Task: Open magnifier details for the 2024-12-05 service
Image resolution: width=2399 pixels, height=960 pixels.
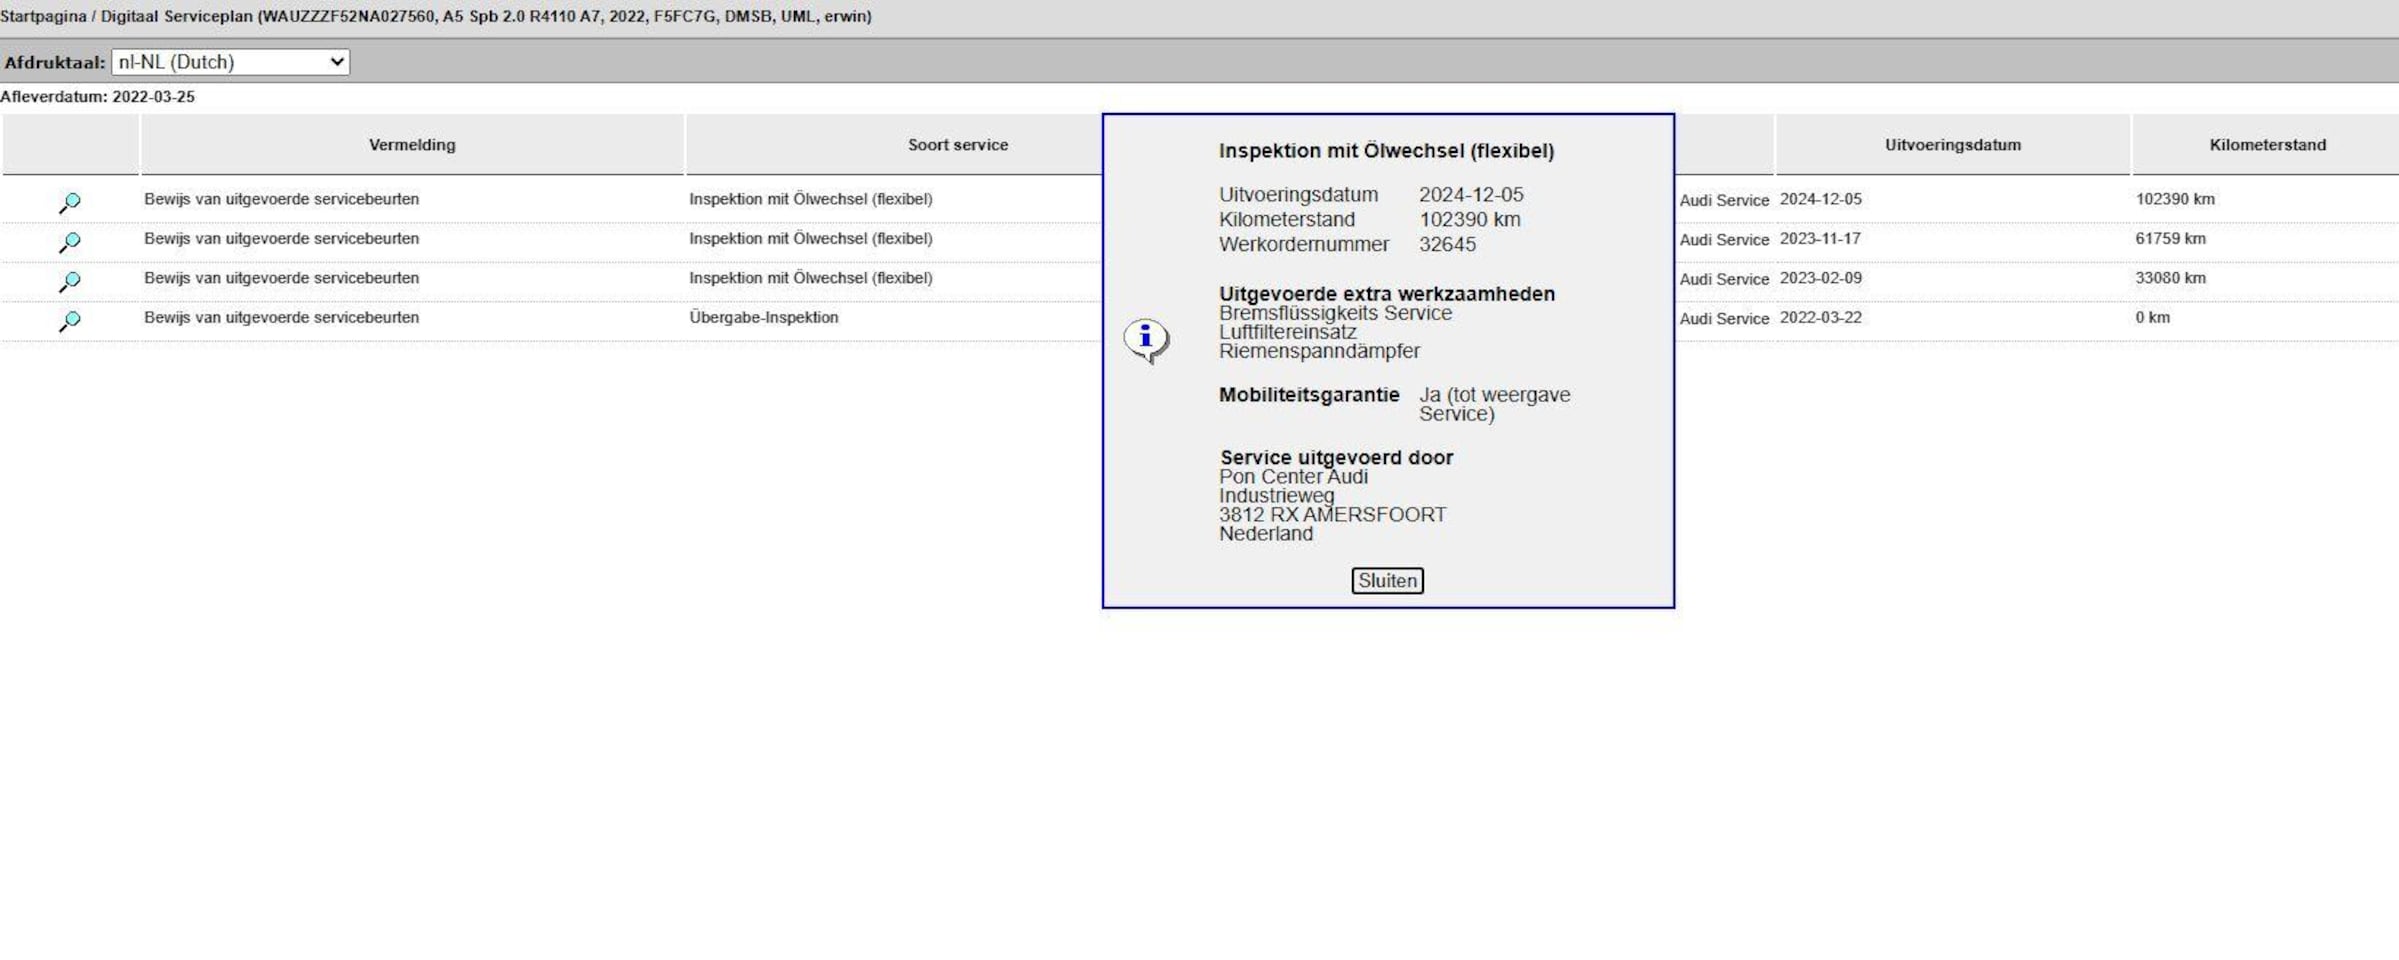Action: [x=69, y=202]
